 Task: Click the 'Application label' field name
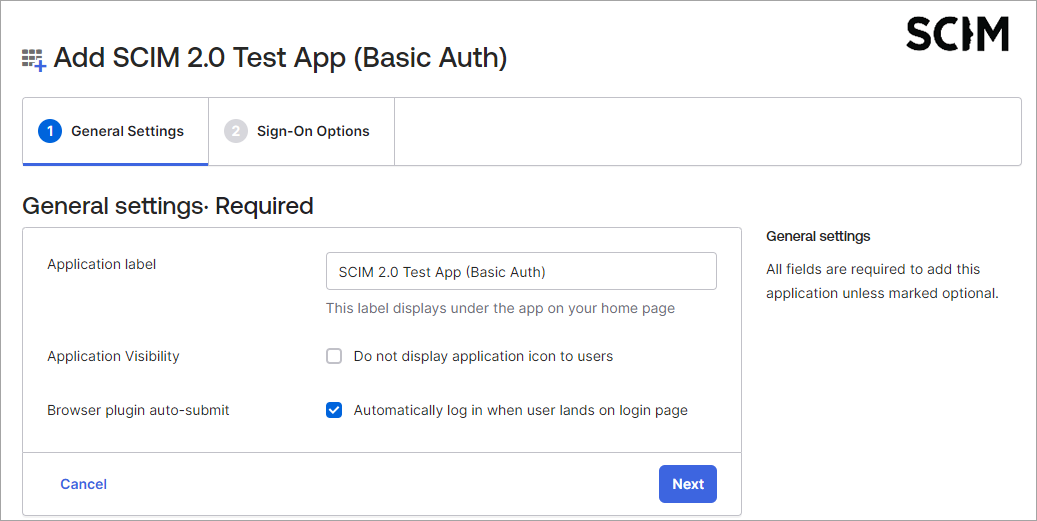[x=102, y=264]
